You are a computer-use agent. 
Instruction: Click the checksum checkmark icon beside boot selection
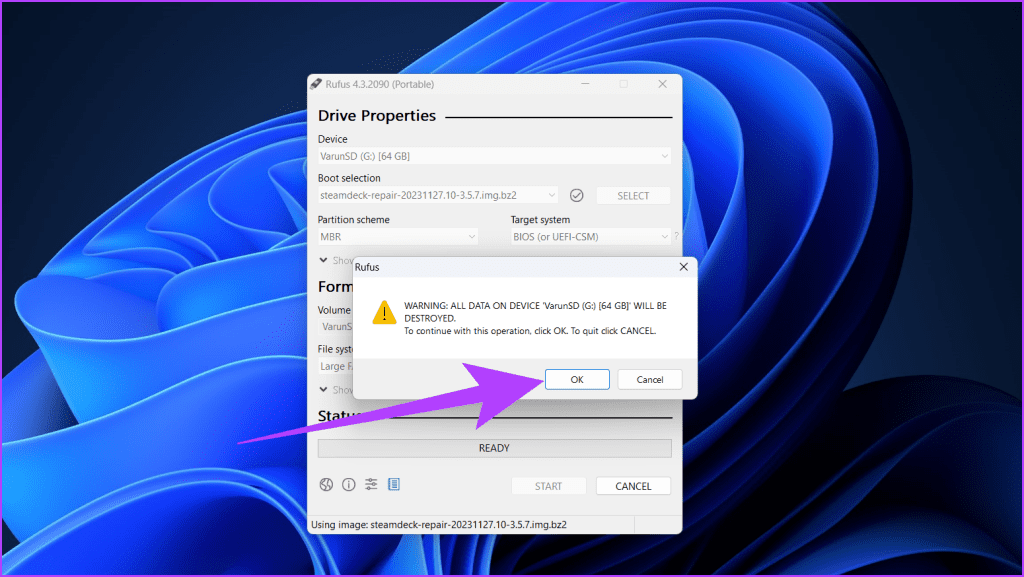(577, 195)
